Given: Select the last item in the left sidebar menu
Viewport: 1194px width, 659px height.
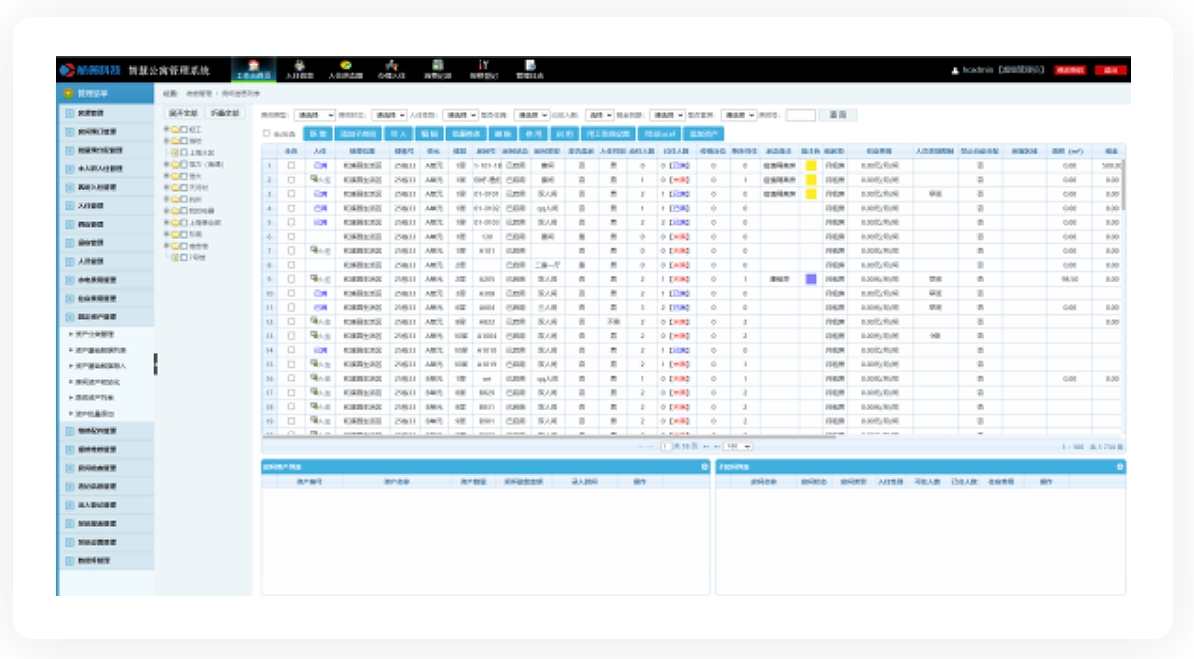Looking at the screenshot, I should click(x=105, y=560).
